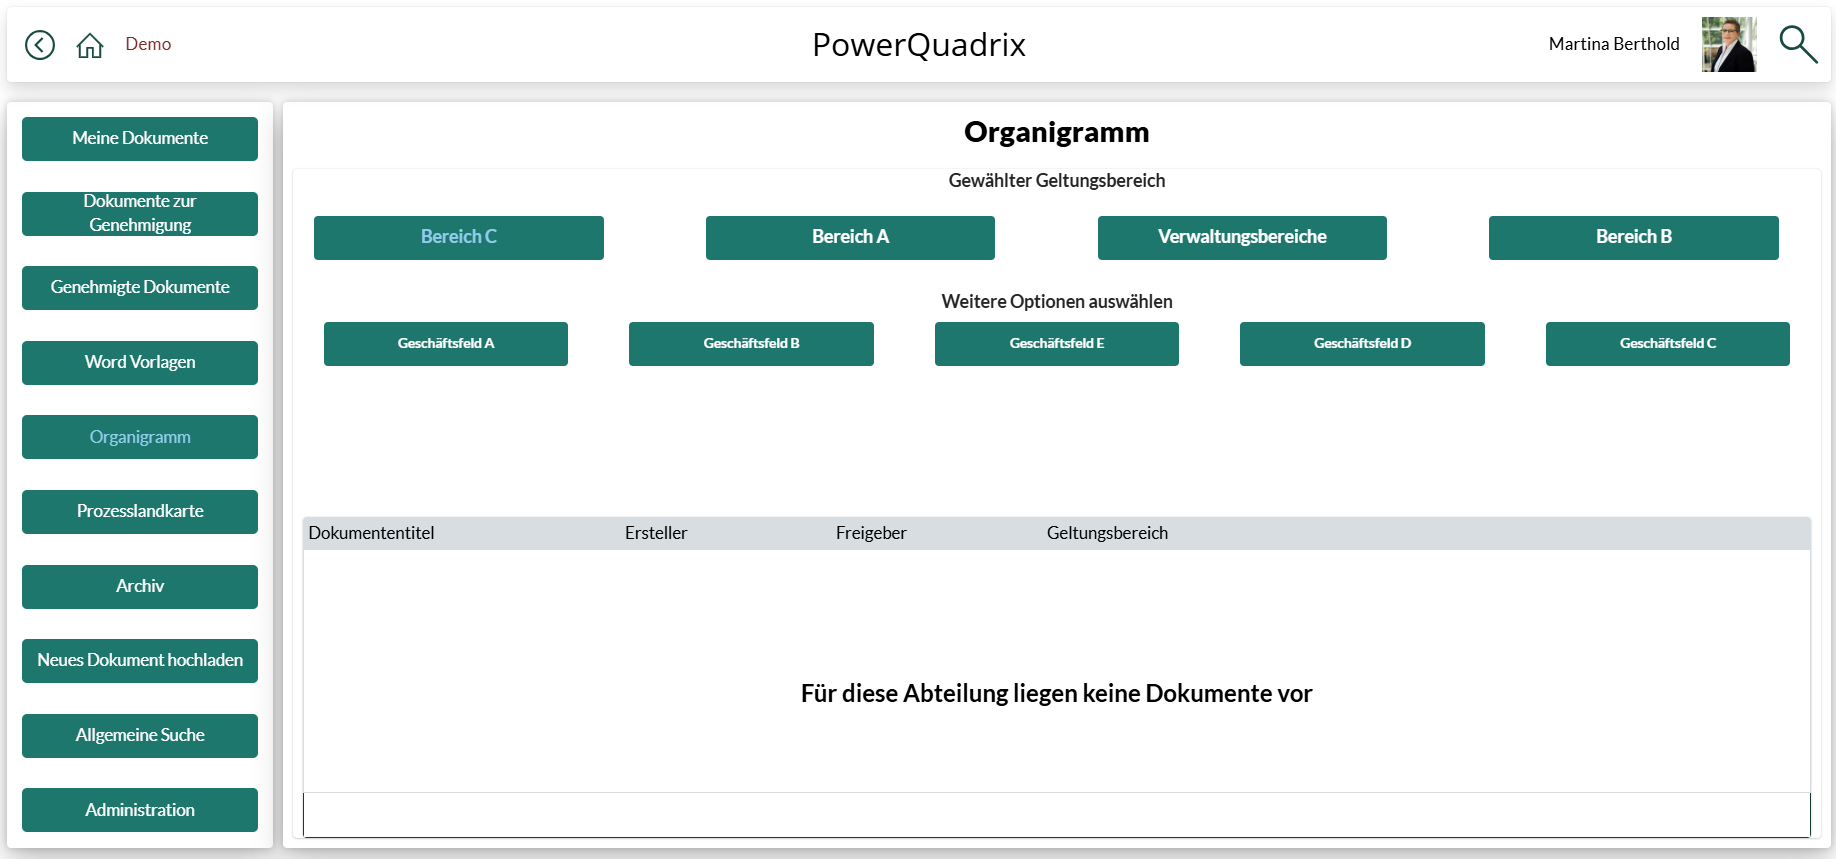1836x859 pixels.
Task: Open the Archiv section
Action: [x=140, y=587]
